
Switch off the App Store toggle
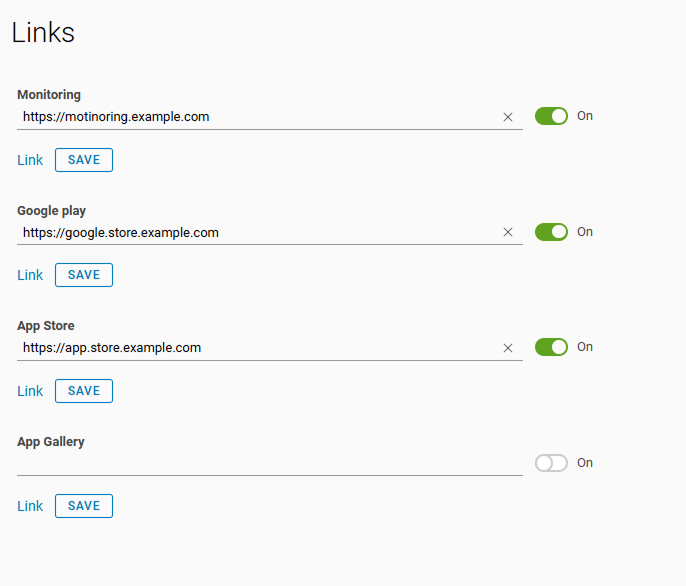tap(551, 347)
